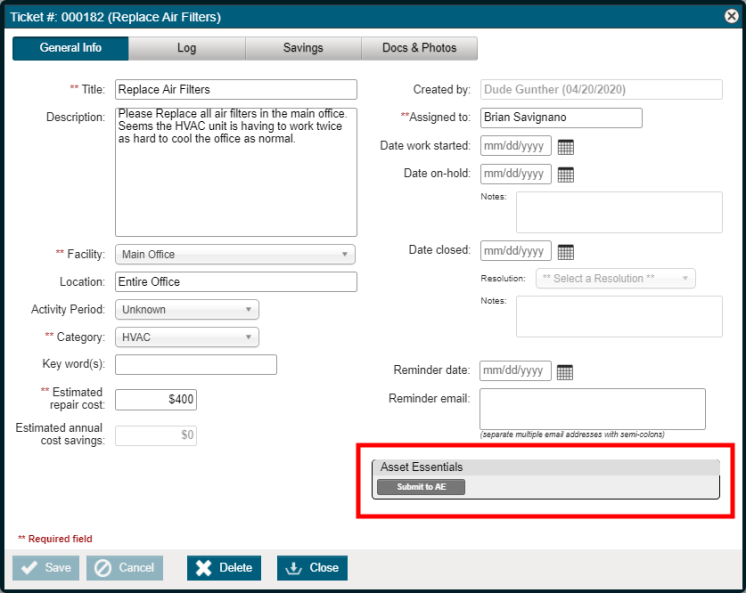
Task: Click the Cancel button
Action: 125,568
